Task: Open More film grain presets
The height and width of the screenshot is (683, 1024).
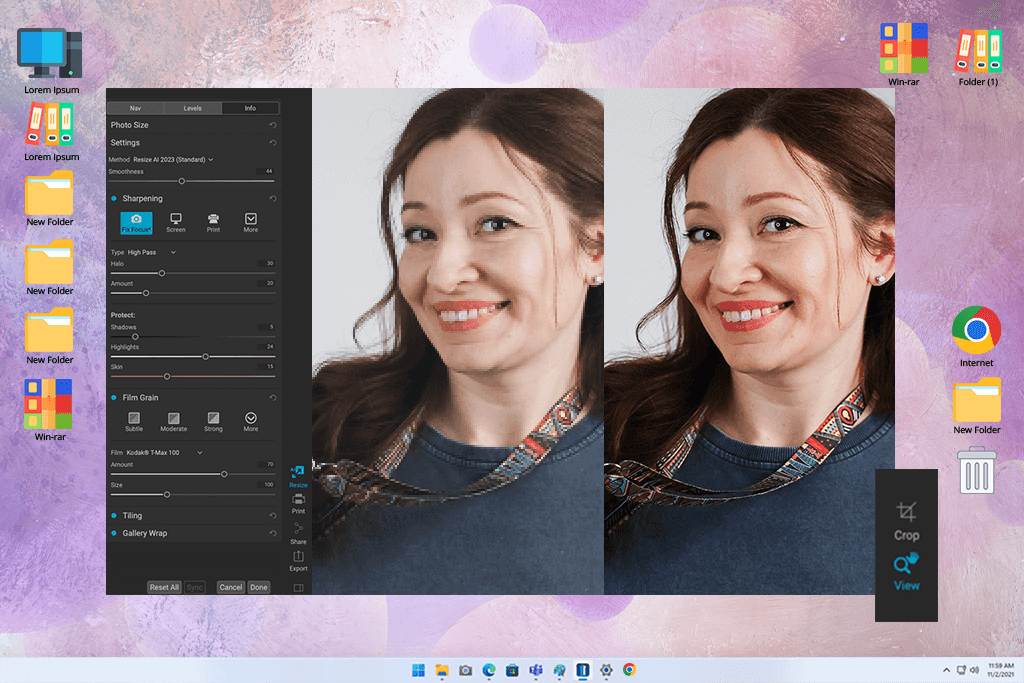Action: 251,422
